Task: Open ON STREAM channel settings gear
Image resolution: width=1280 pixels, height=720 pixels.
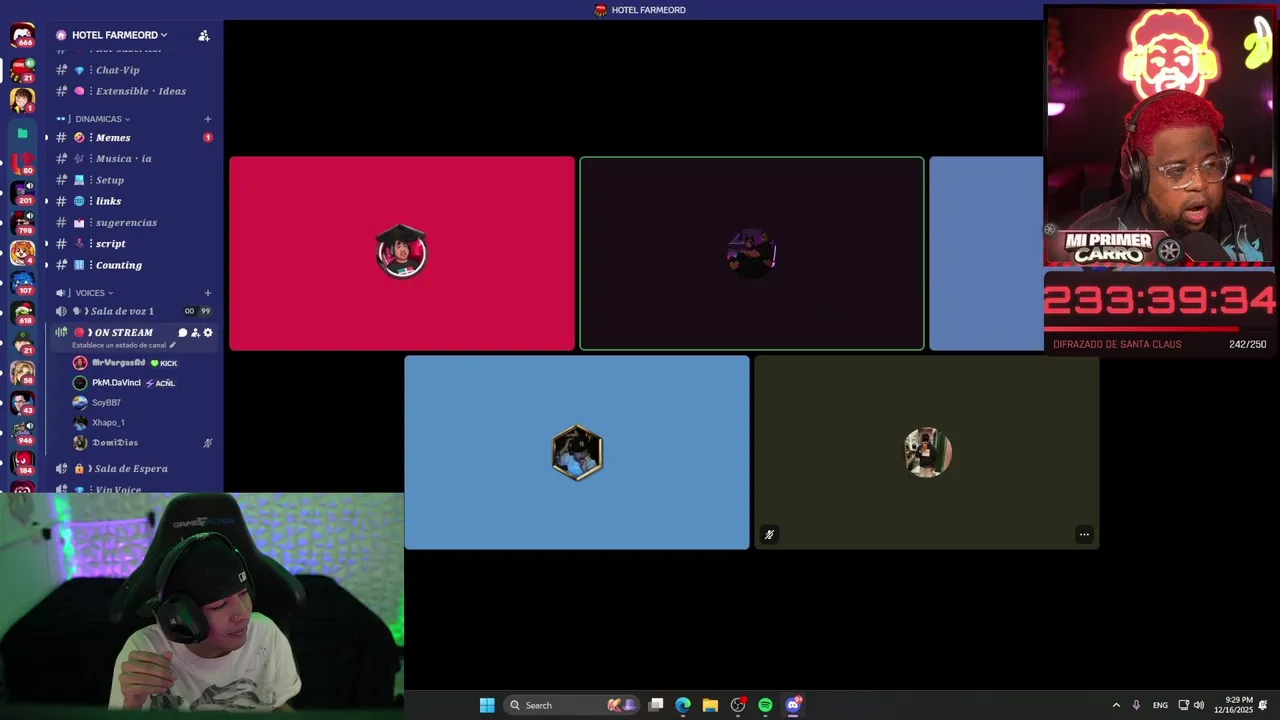Action: 208,332
